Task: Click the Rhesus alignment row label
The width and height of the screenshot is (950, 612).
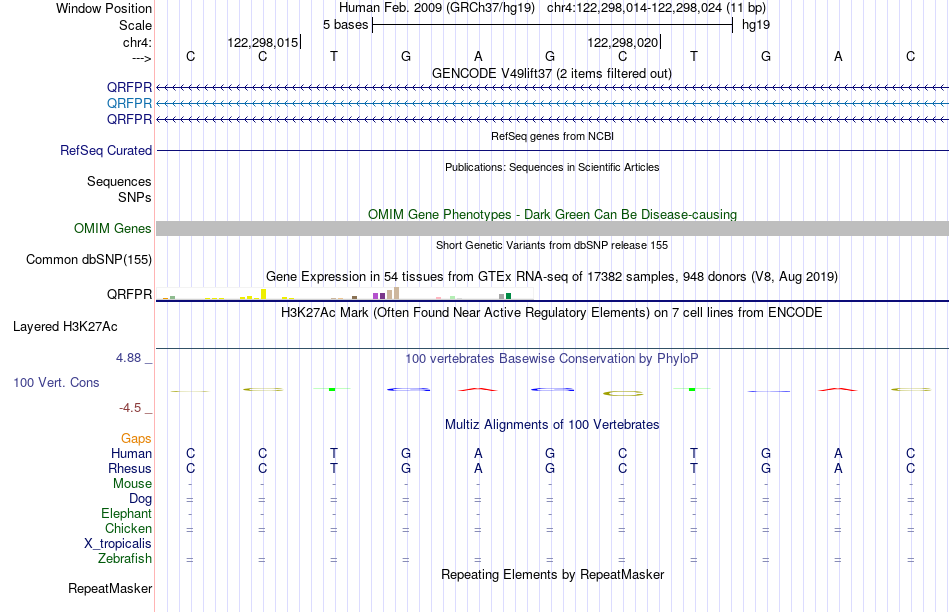Action: pos(130,468)
